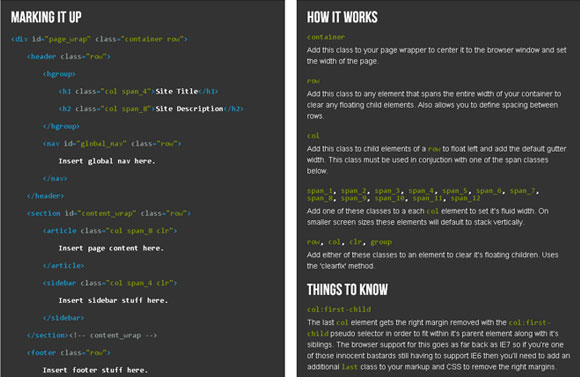Viewport: 580px width, 377px height.
Task: Click the span_12 class name
Action: pyautogui.click(x=466, y=198)
